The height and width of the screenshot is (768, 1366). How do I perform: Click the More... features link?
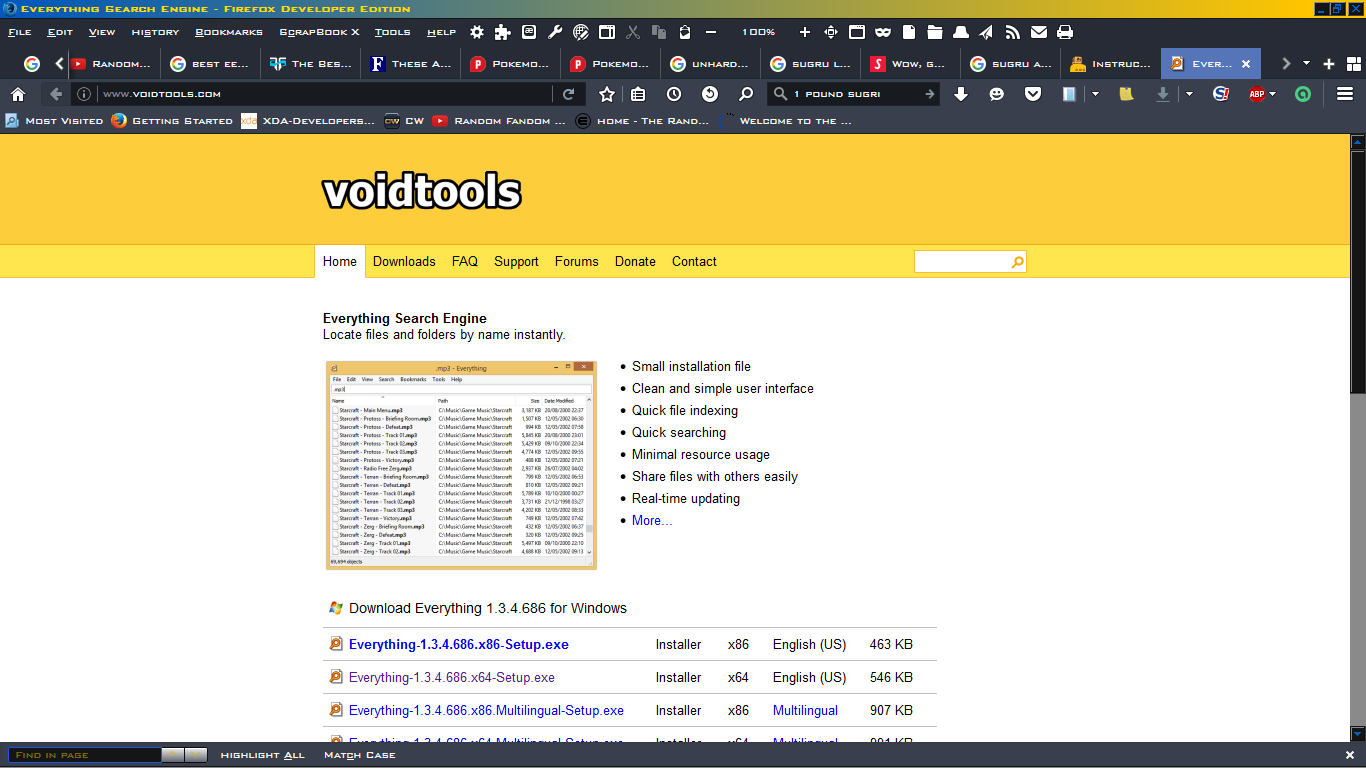[652, 521]
